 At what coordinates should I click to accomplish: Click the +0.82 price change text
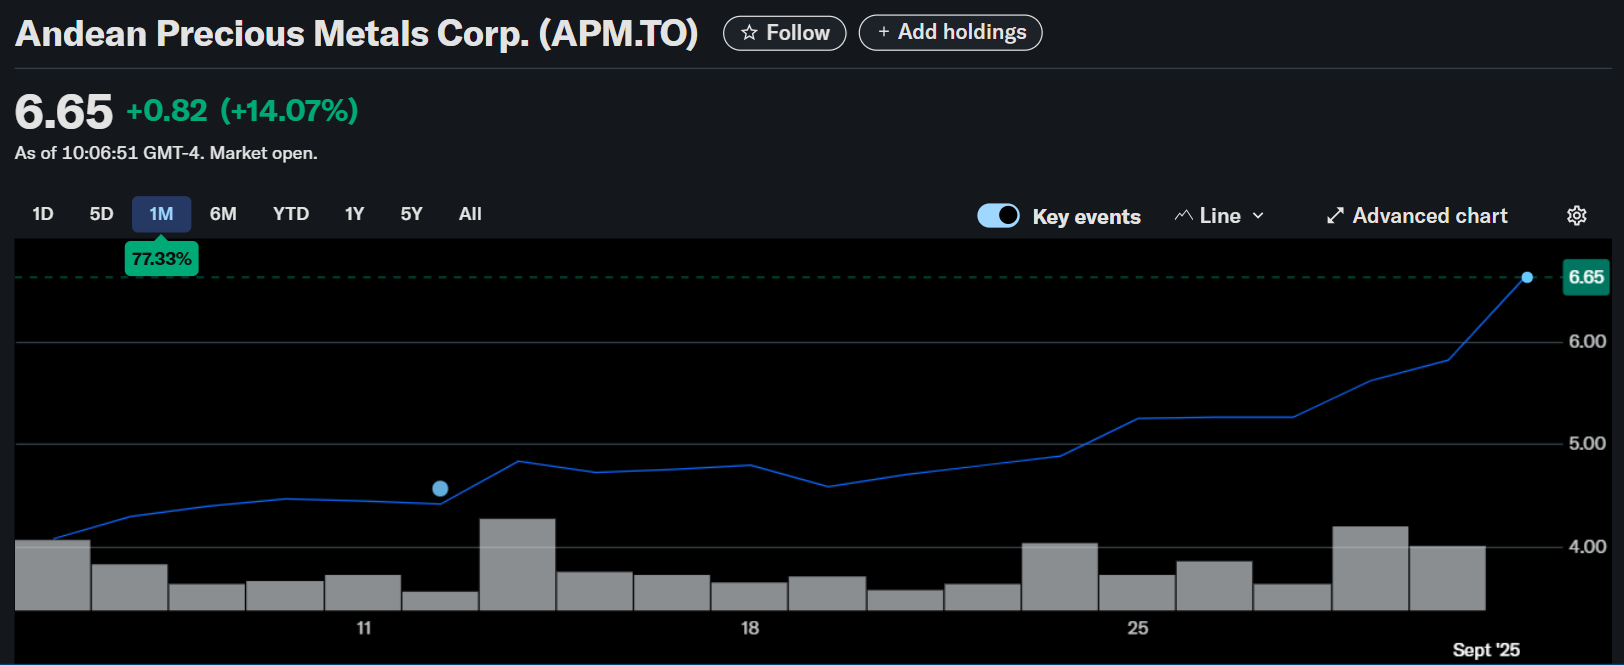167,111
